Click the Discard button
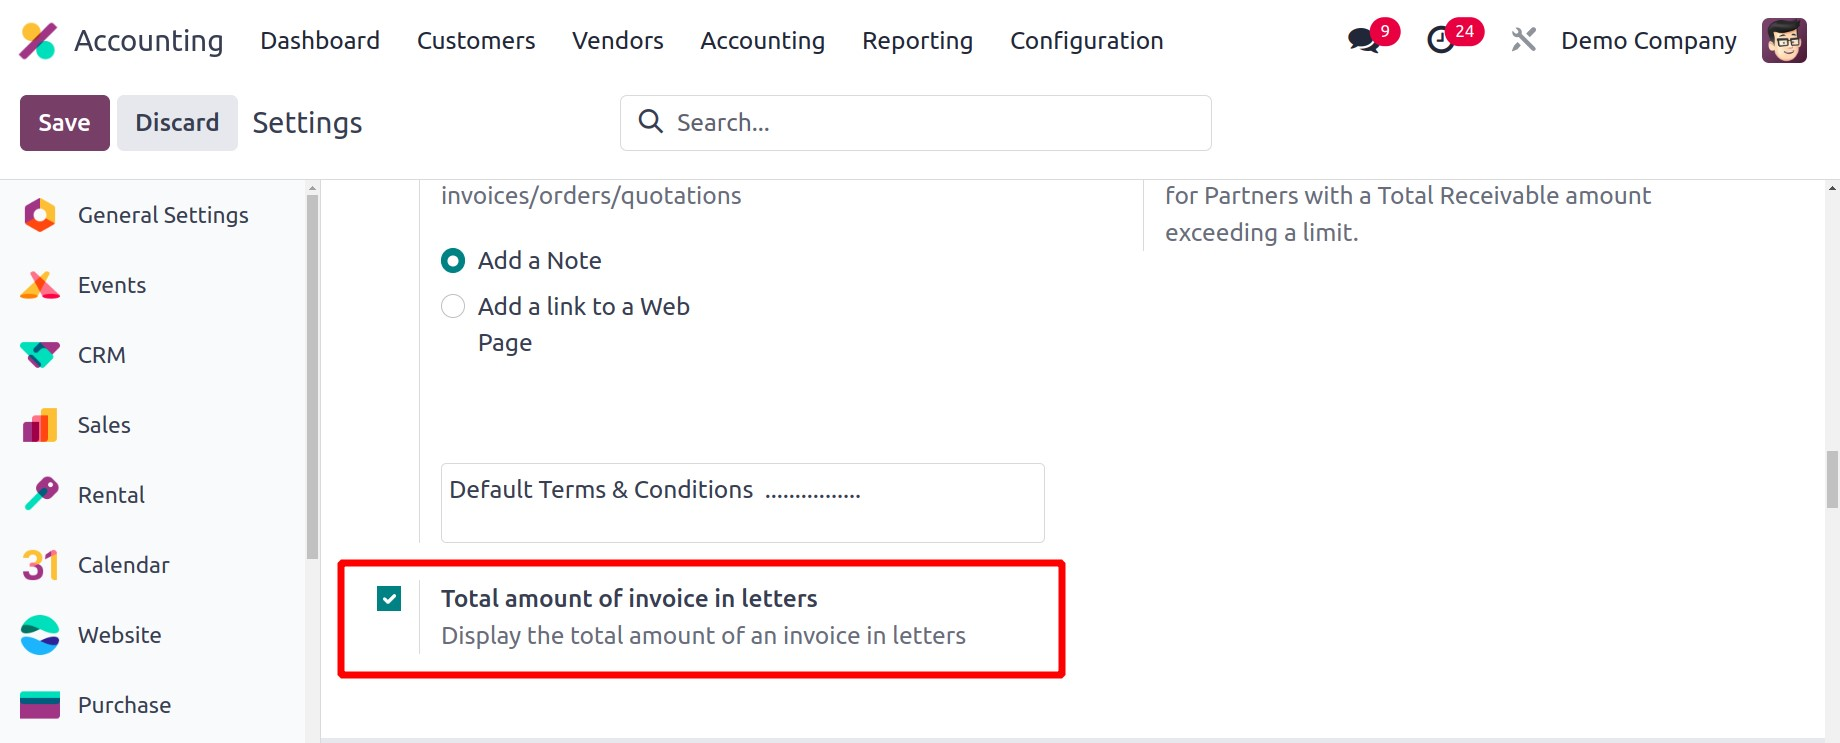 pos(177,123)
